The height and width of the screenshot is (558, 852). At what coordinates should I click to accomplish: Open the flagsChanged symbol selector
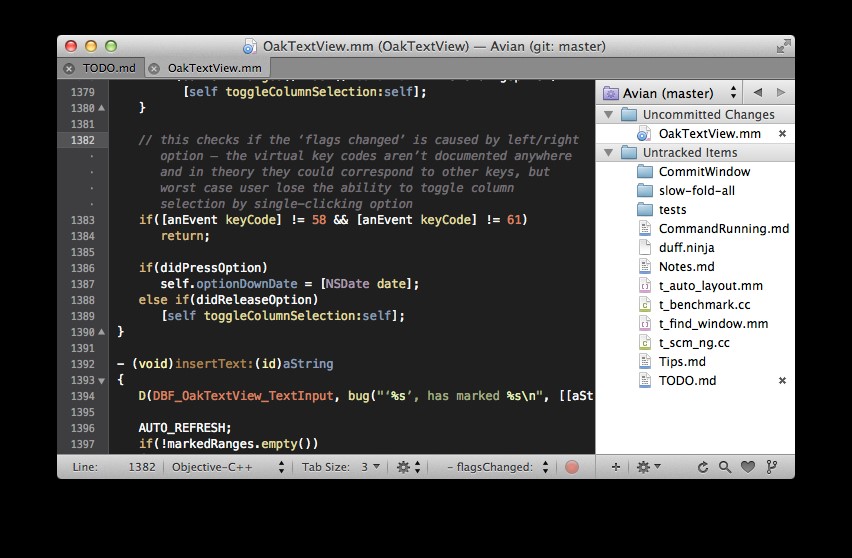tap(497, 467)
